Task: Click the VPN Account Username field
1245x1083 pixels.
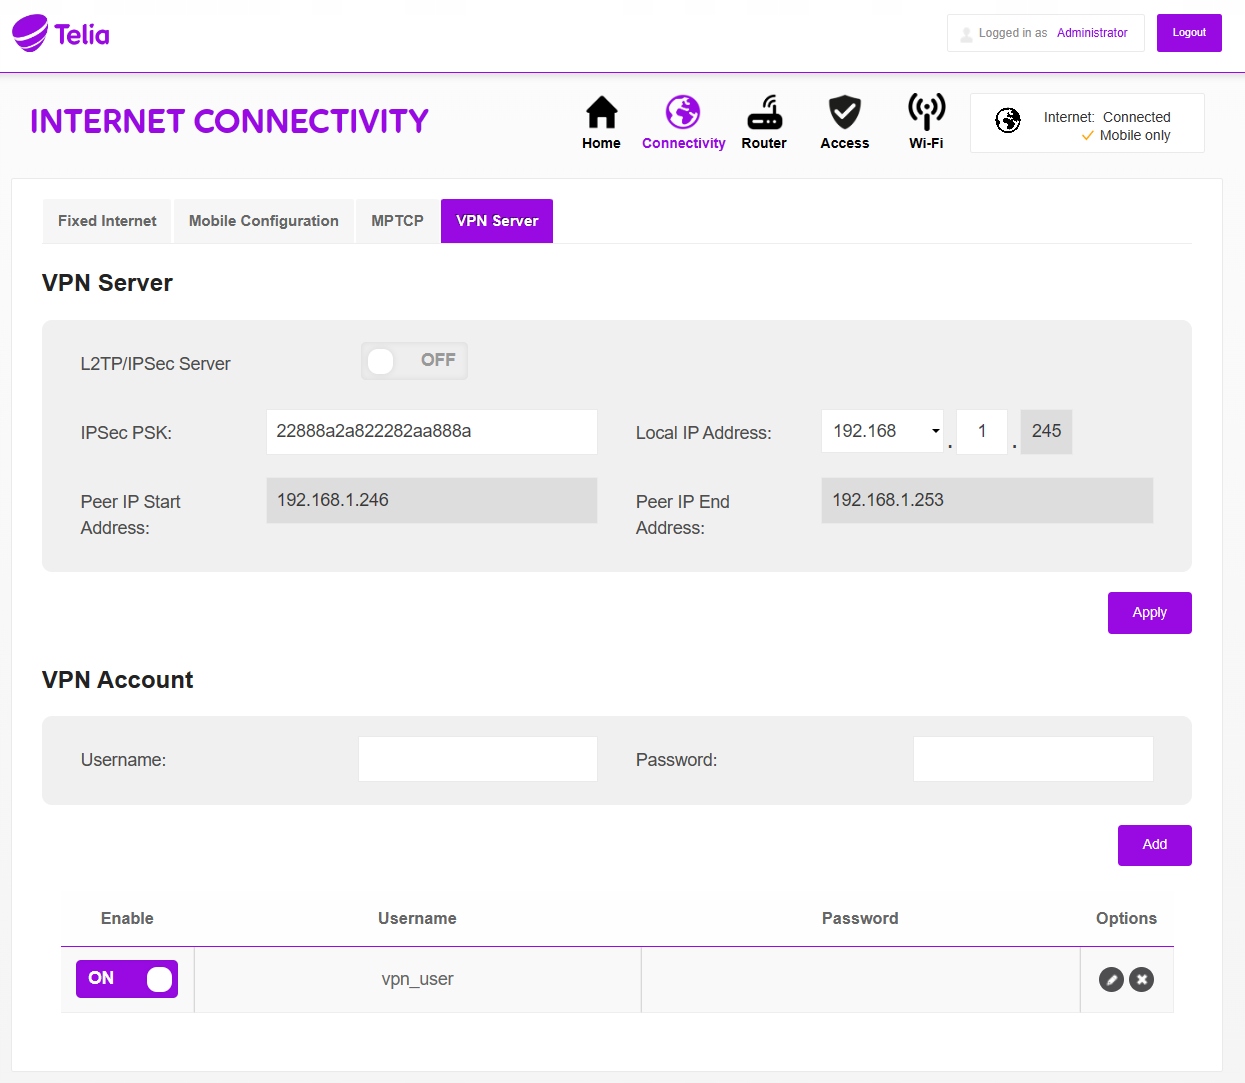Action: (477, 760)
